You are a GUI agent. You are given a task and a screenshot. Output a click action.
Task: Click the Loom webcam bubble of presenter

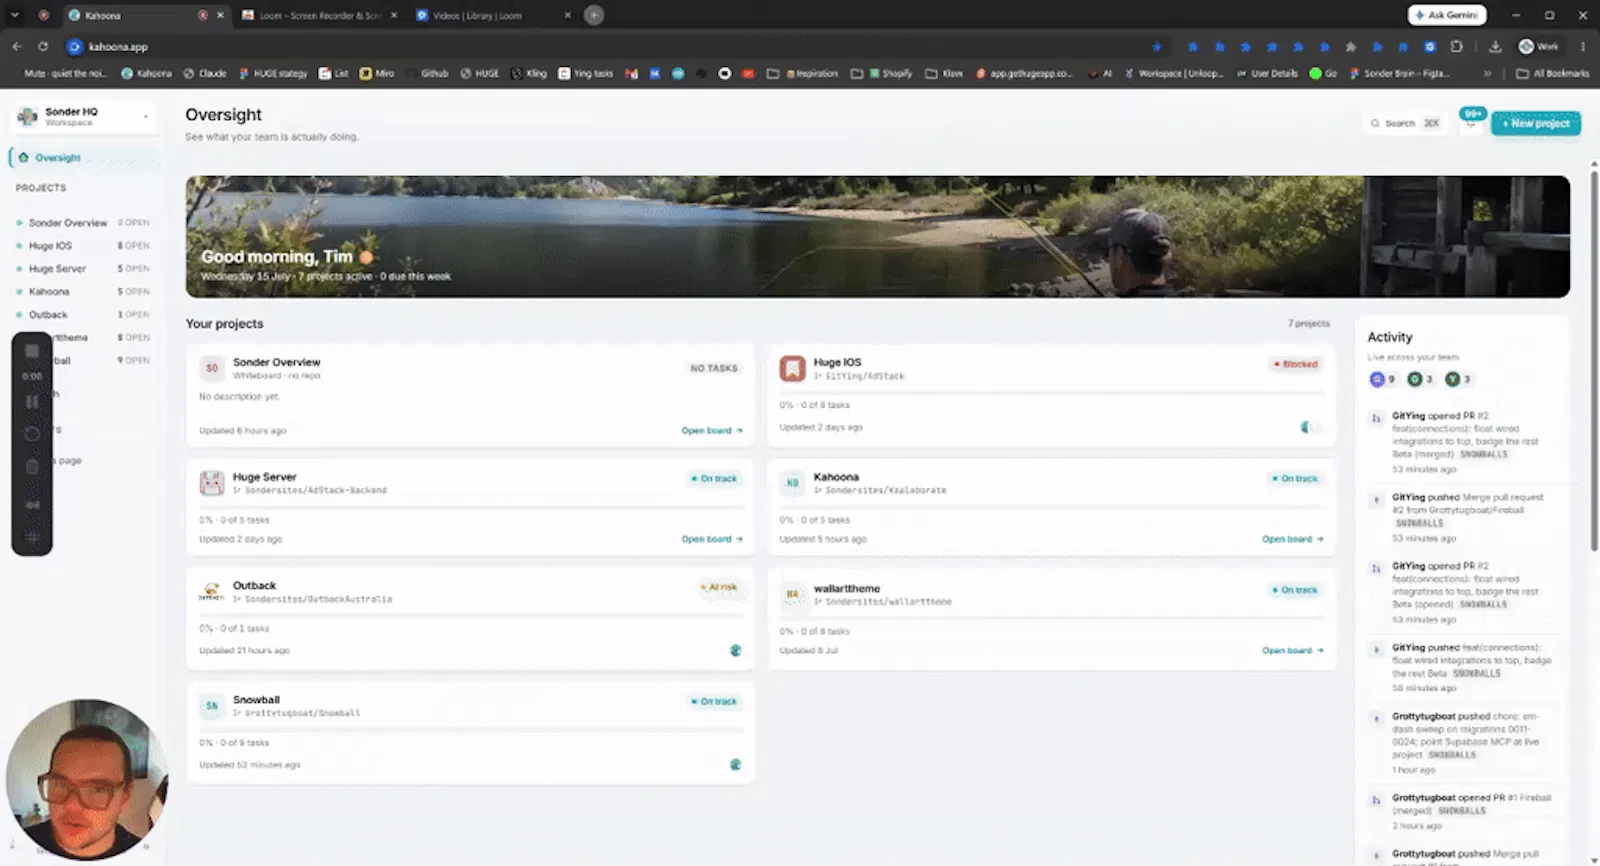pos(87,780)
